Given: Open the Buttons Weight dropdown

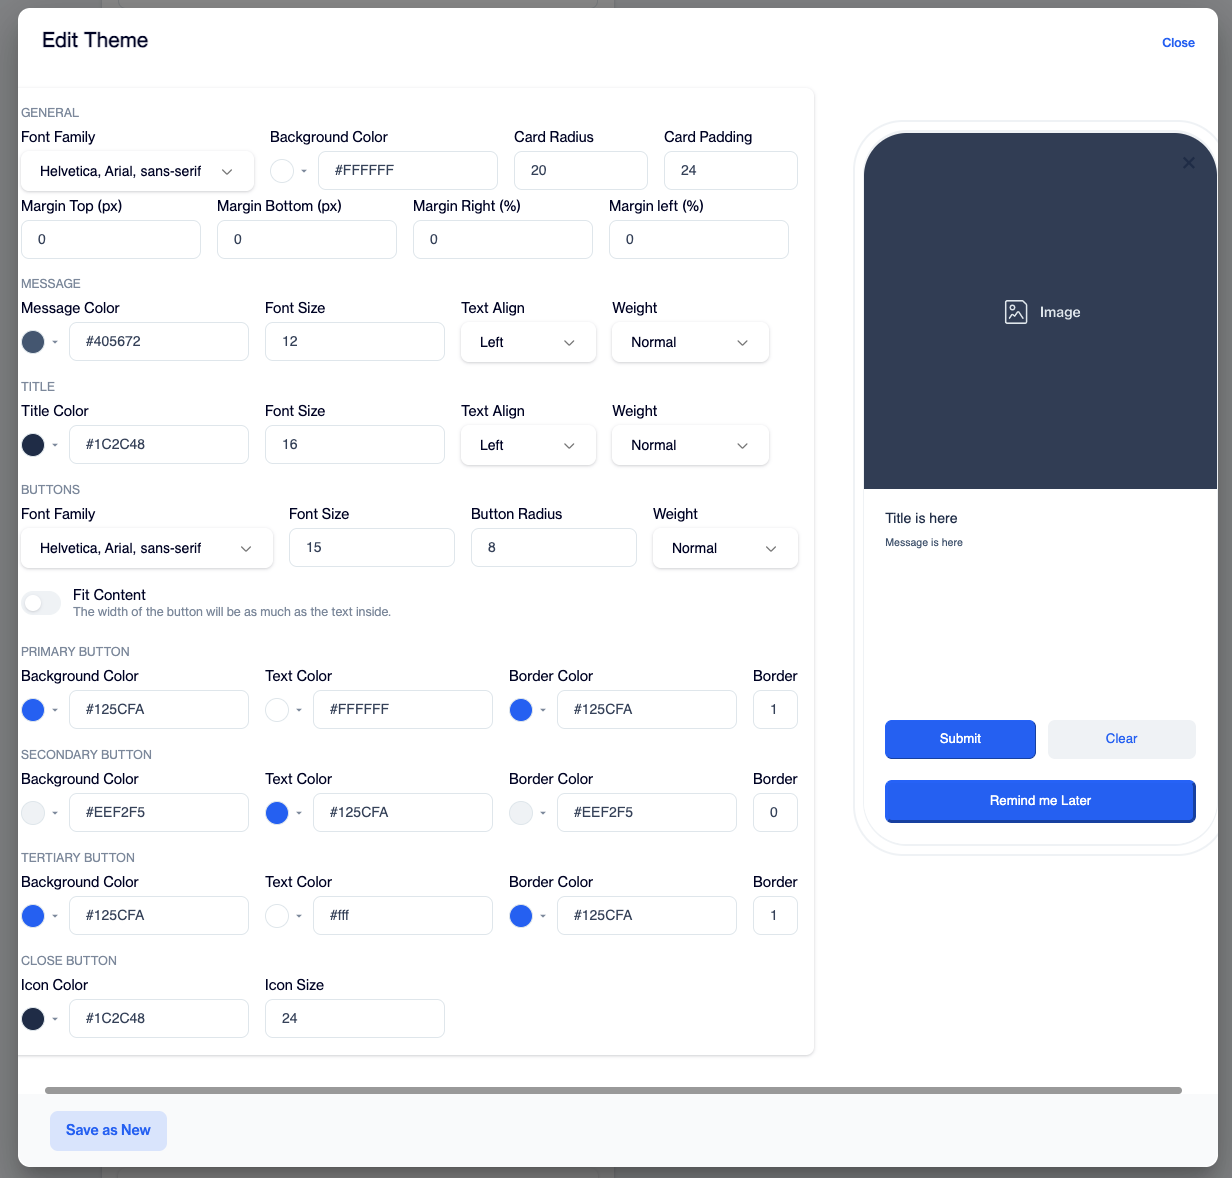Looking at the screenshot, I should [x=725, y=548].
